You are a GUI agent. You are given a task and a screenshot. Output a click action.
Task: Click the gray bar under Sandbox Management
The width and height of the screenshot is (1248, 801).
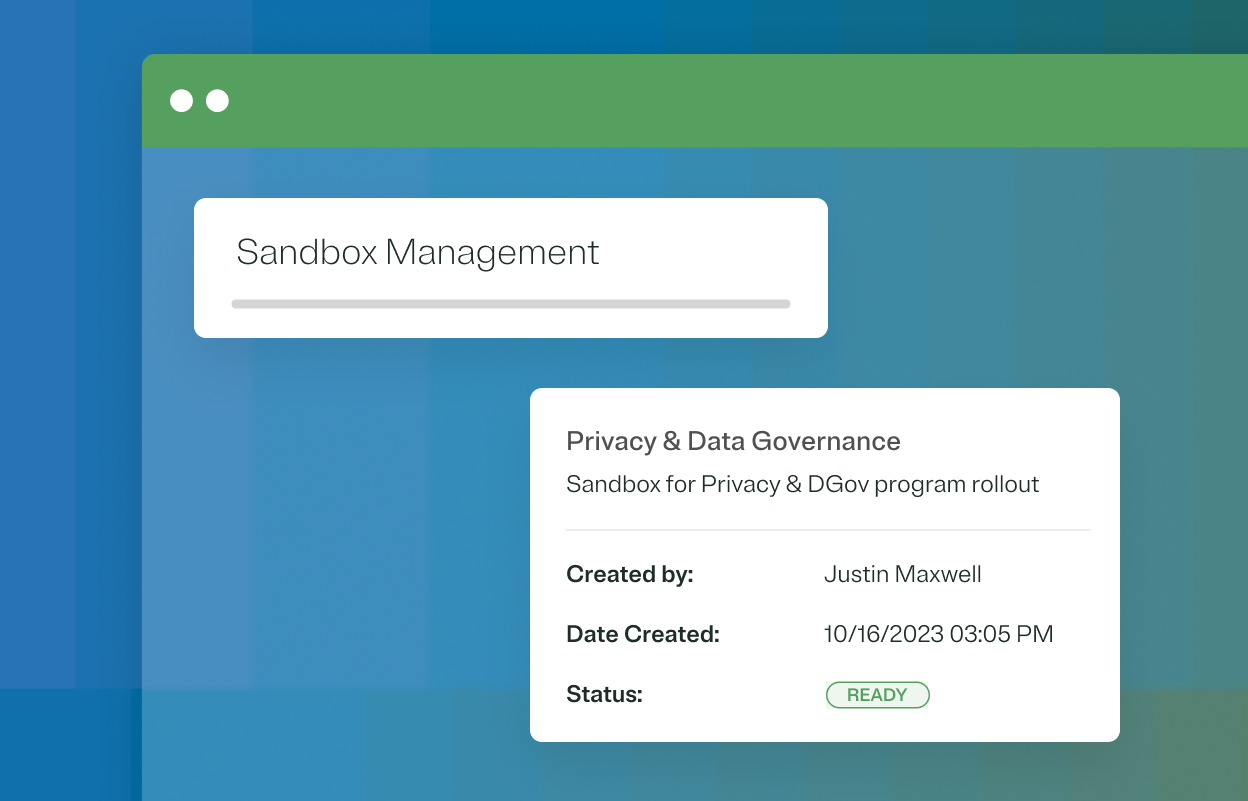click(510, 304)
